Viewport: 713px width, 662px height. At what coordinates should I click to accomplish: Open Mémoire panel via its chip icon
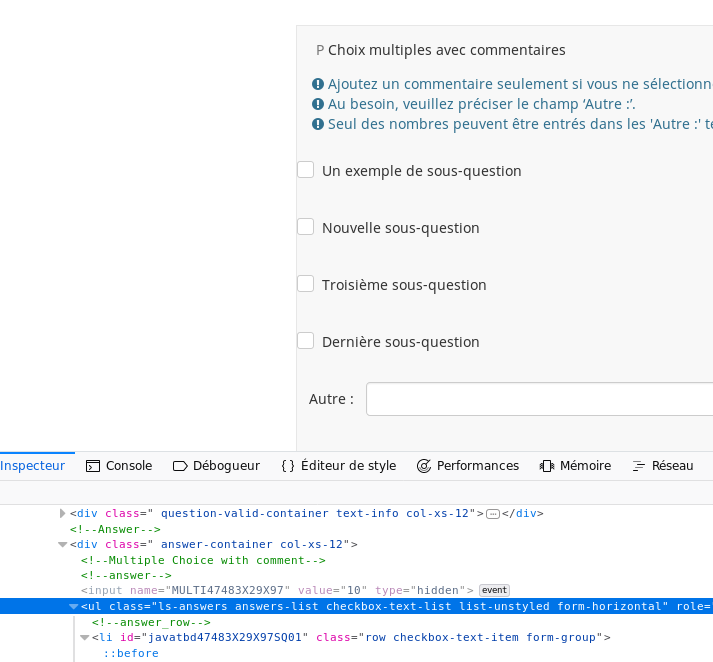pos(547,466)
